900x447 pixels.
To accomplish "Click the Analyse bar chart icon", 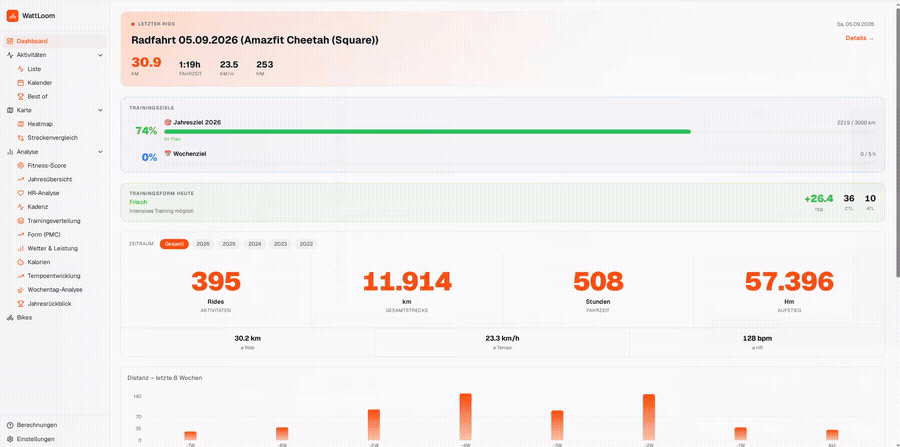I will (x=10, y=152).
